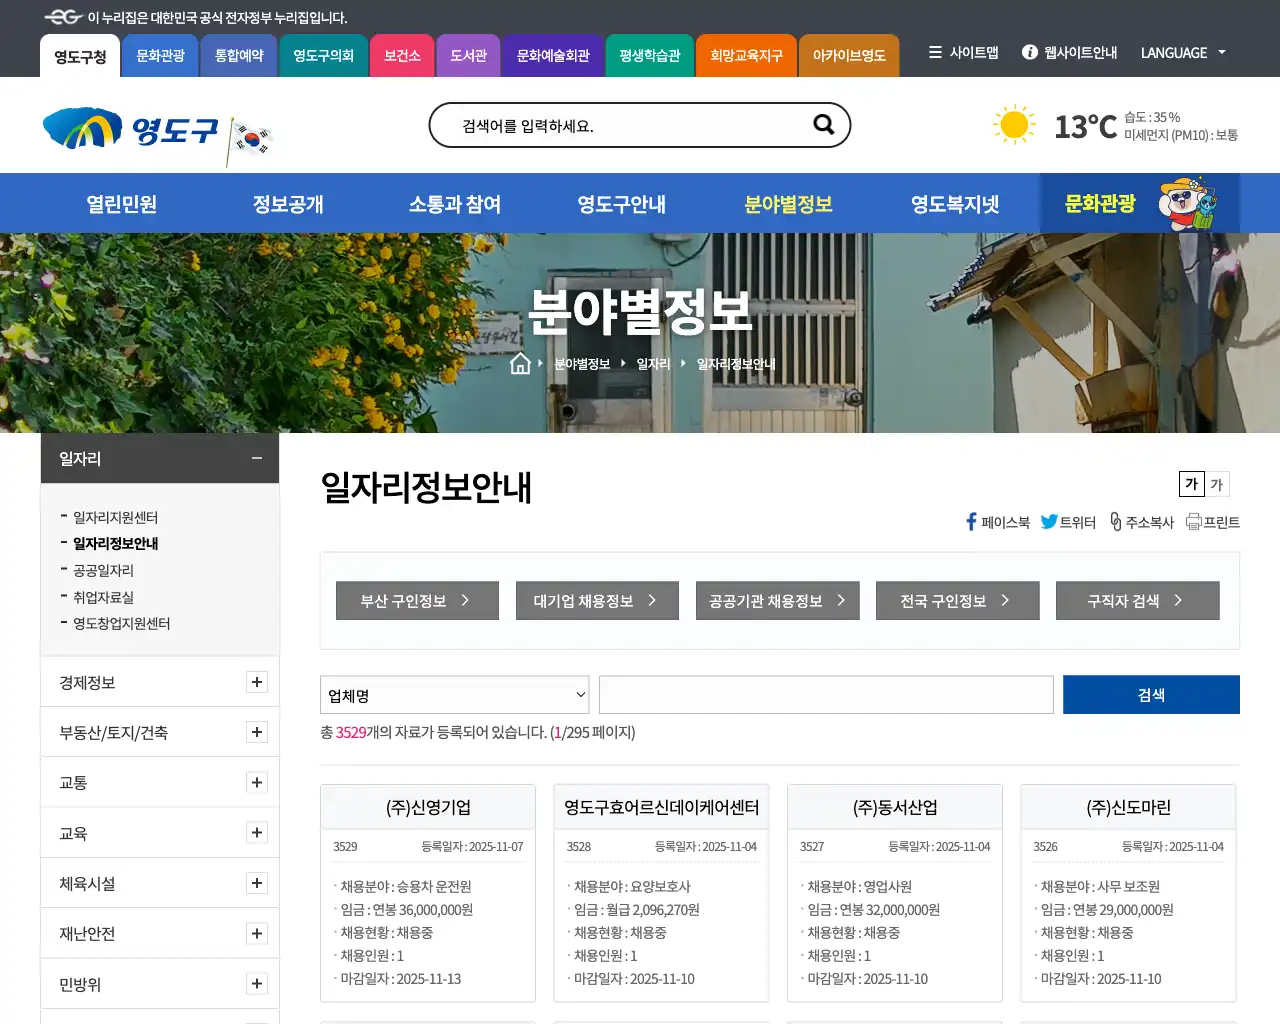1280x1024 pixels.
Task: Enlarge text with the bold 가 button
Action: click(x=1191, y=484)
